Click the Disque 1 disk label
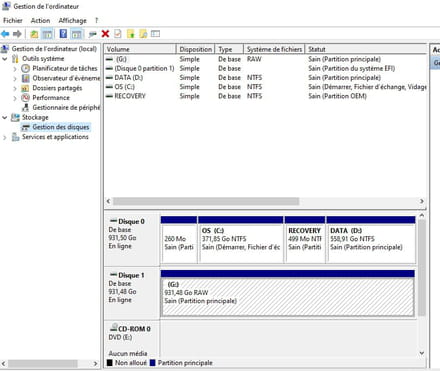440x371 pixels. (x=131, y=275)
